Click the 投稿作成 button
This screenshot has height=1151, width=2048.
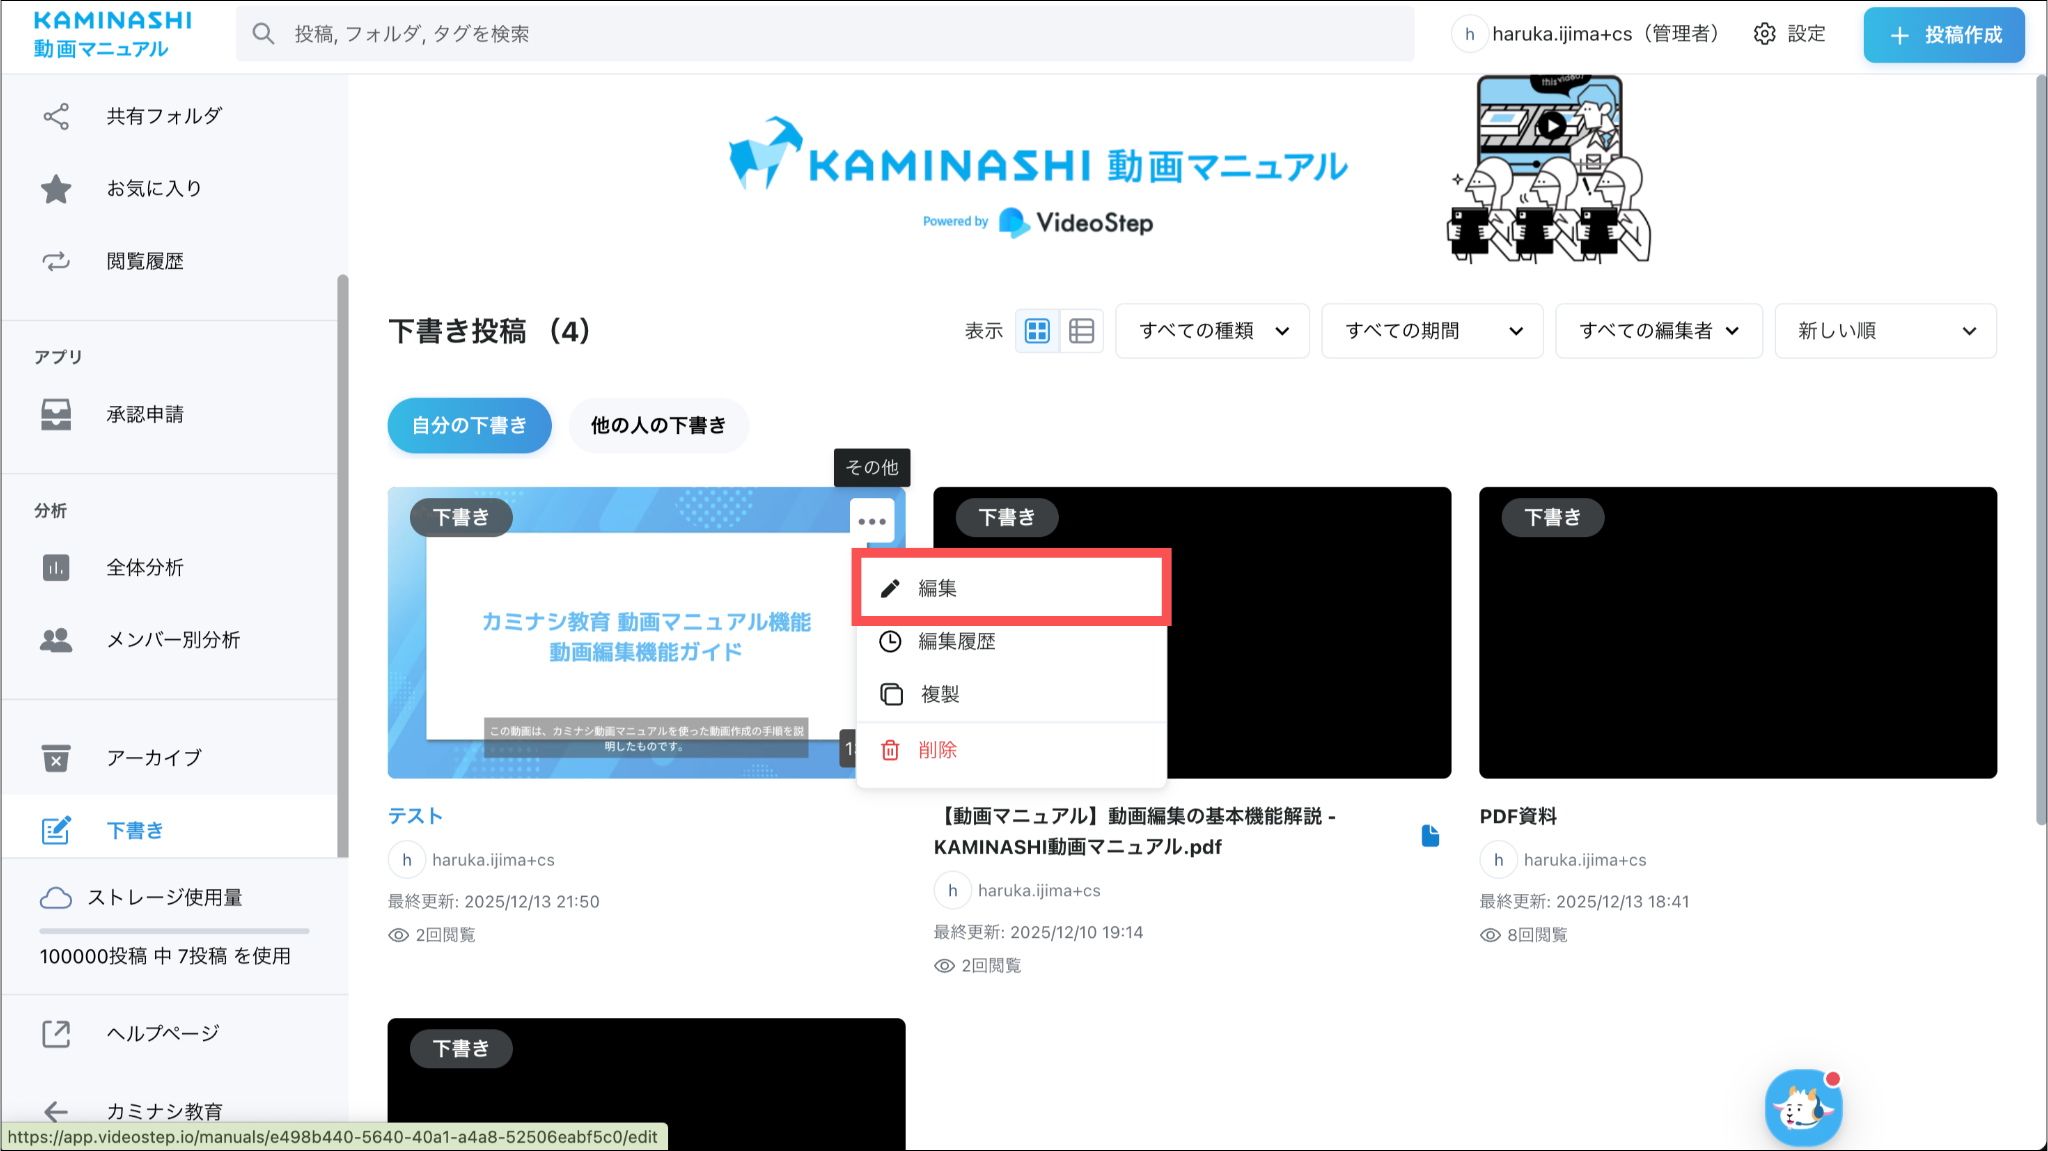pos(1943,35)
